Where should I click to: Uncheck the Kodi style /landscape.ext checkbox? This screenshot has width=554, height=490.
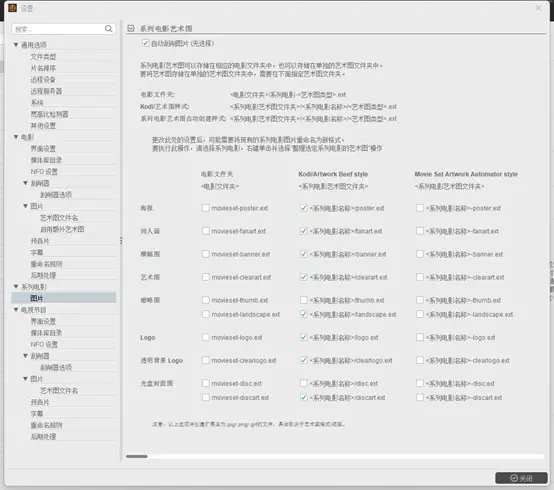pos(303,314)
